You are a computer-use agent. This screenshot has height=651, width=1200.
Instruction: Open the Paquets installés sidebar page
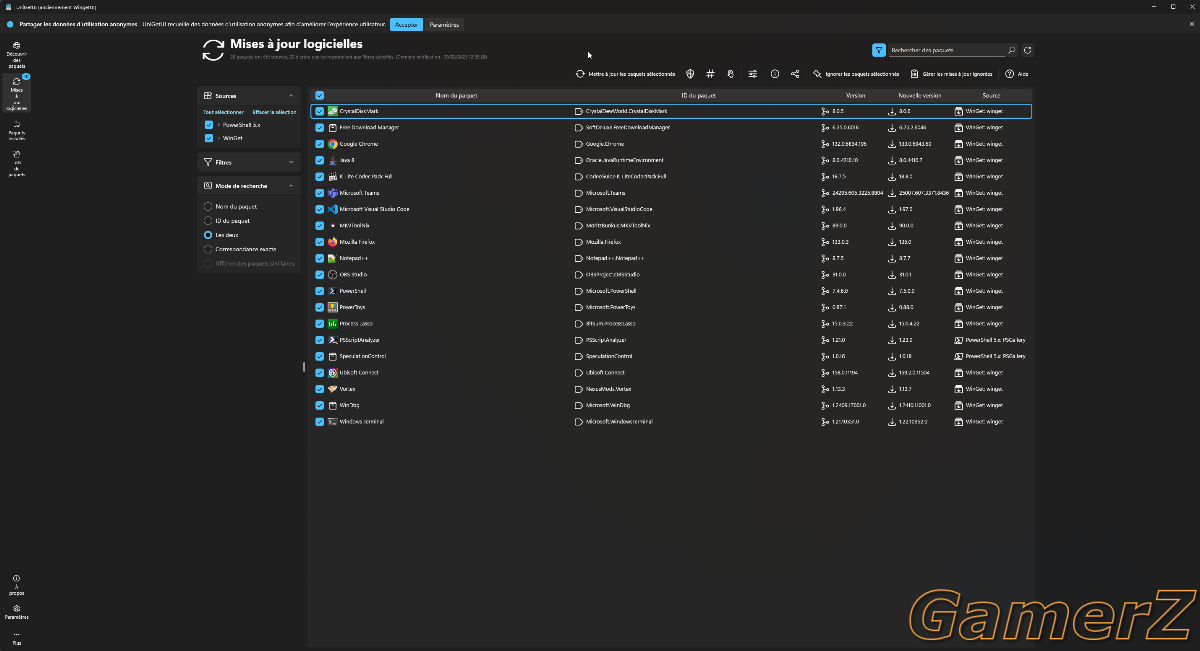click(16, 129)
